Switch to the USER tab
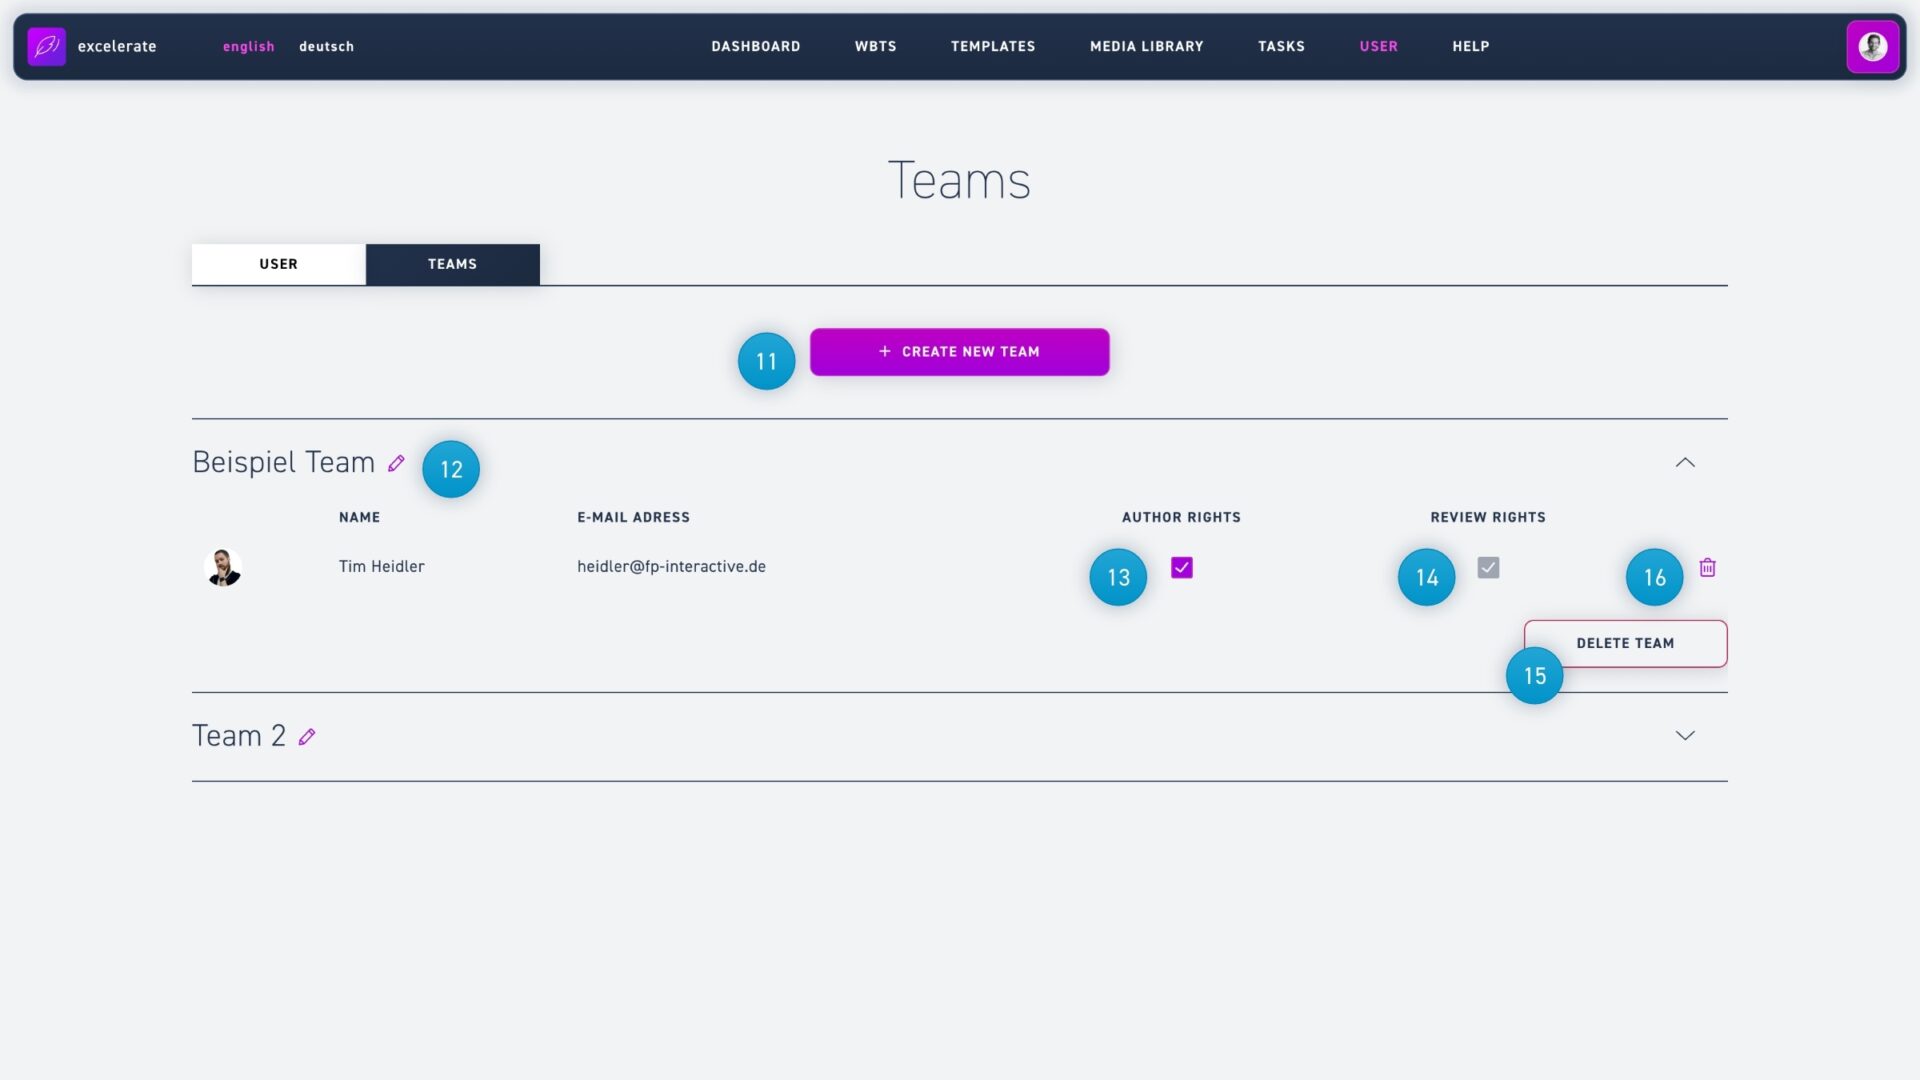This screenshot has height=1080, width=1920. point(278,264)
